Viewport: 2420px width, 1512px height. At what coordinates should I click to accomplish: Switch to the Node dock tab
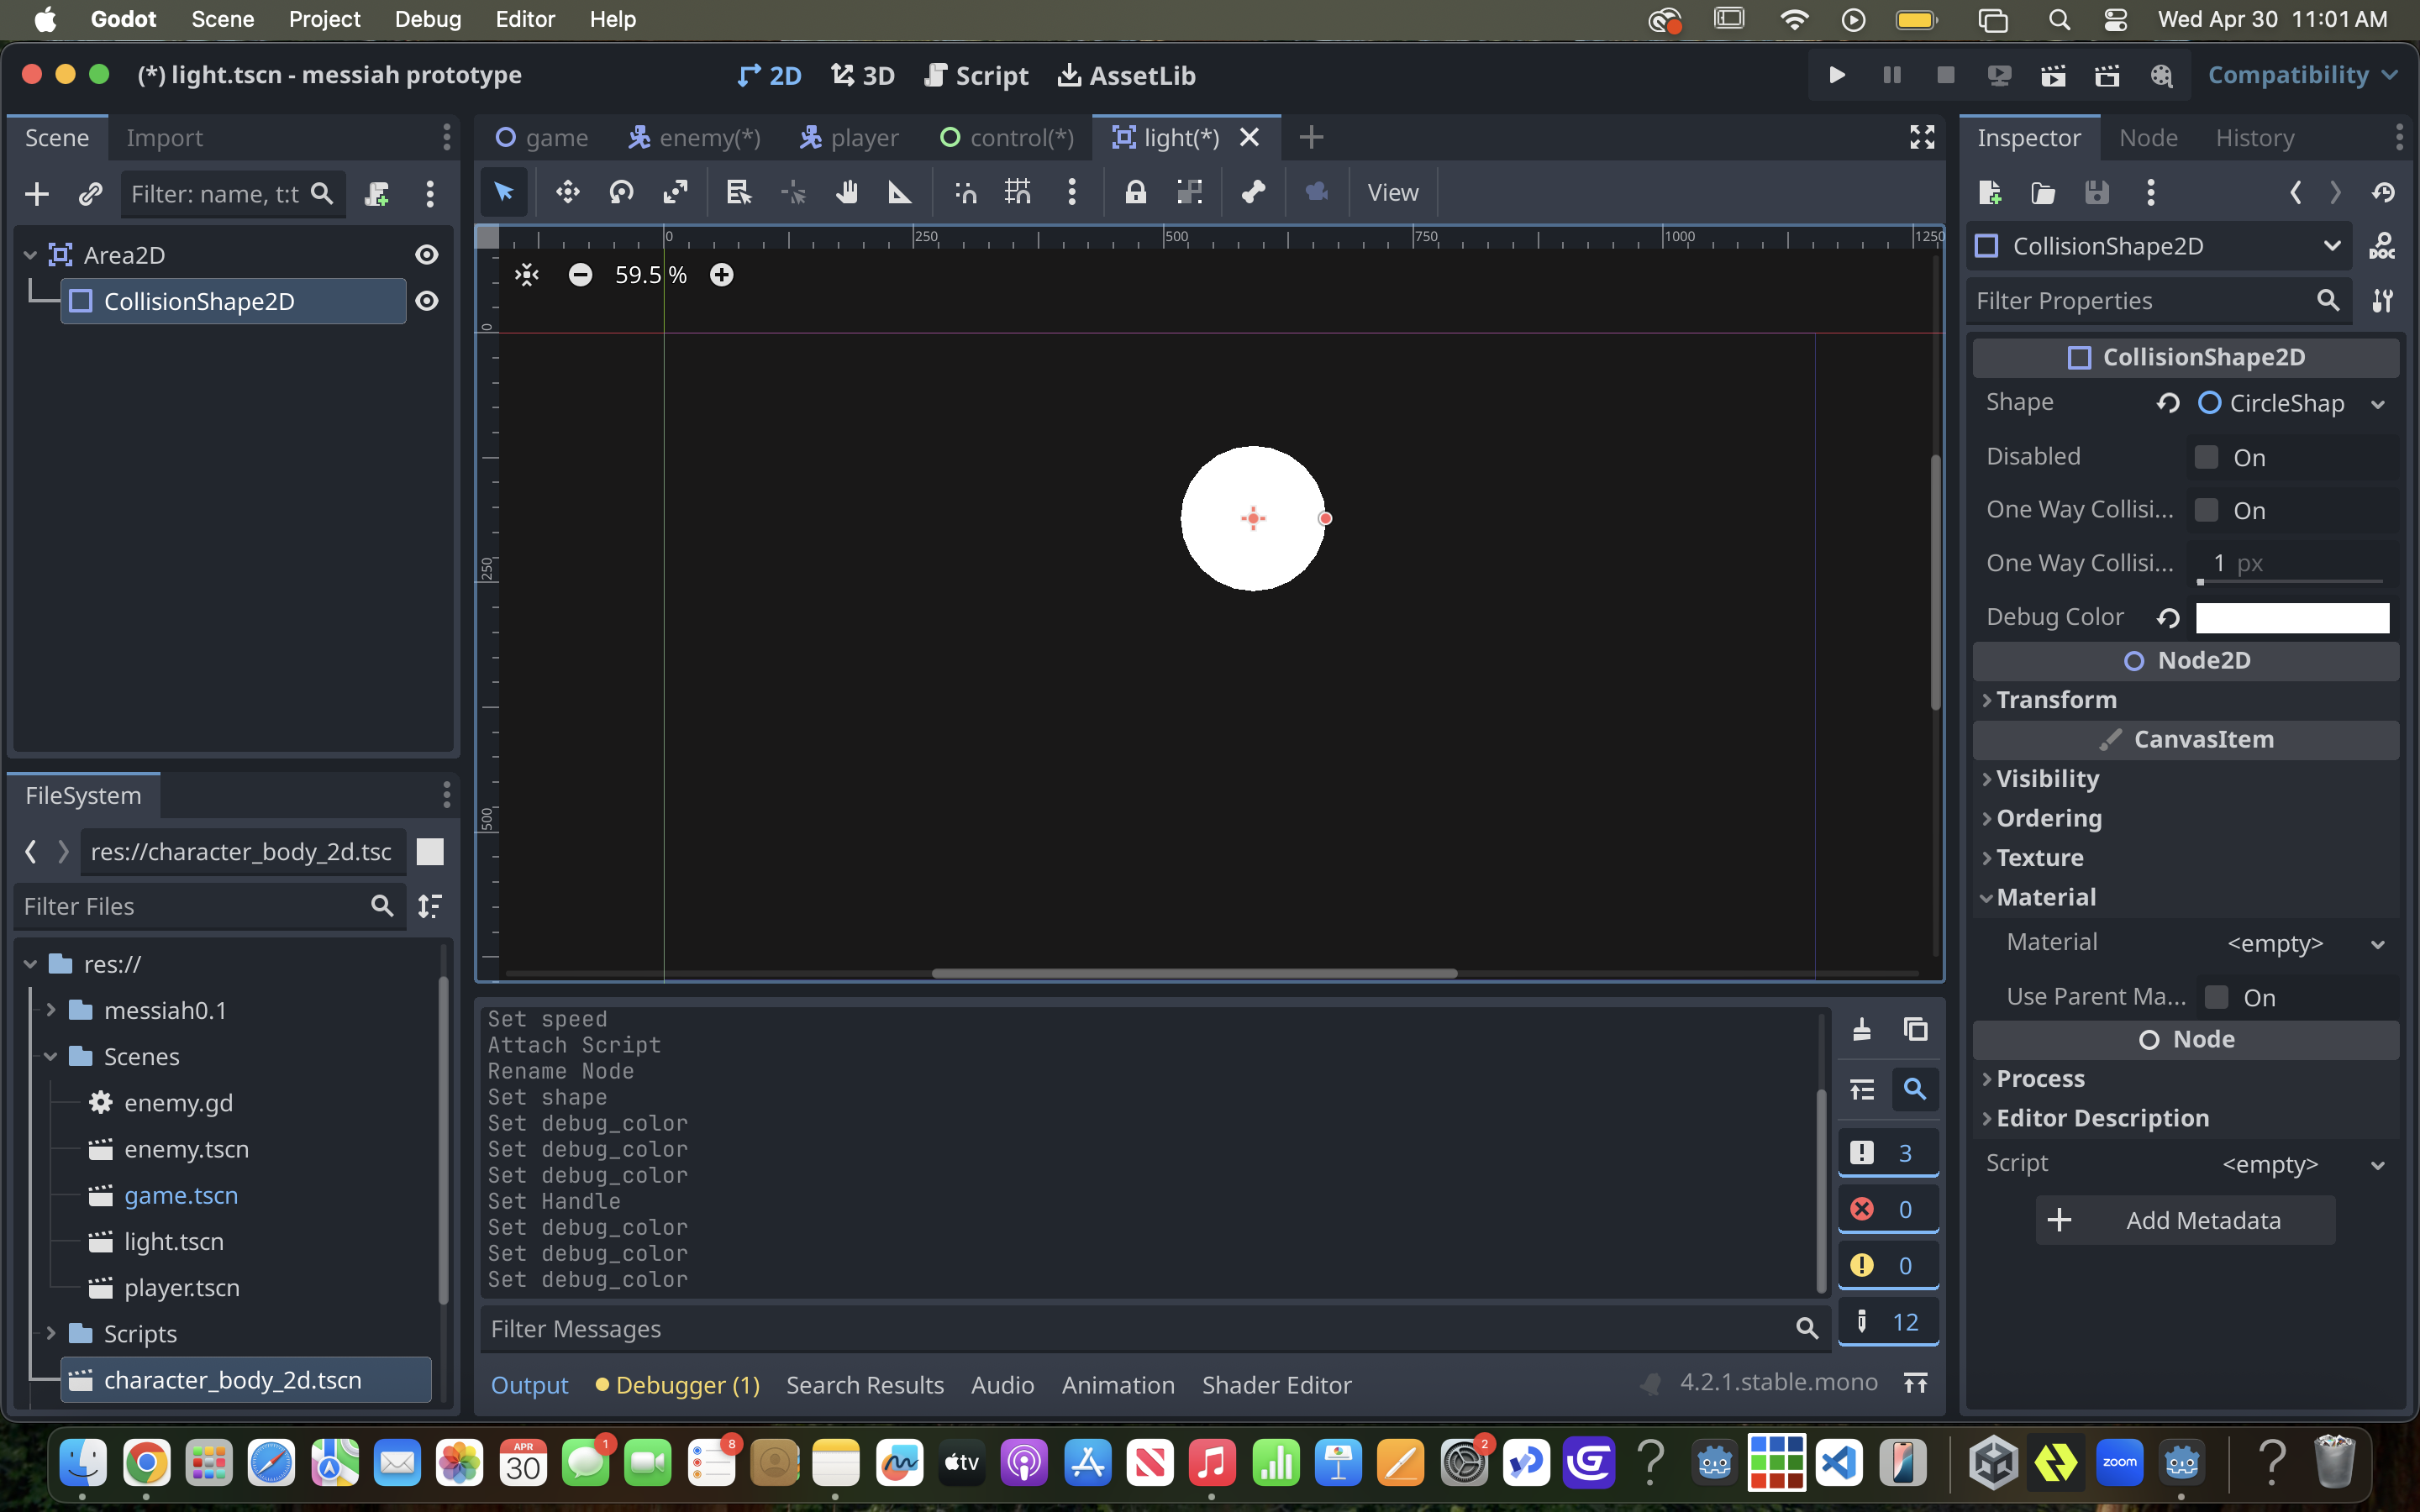point(2148,137)
